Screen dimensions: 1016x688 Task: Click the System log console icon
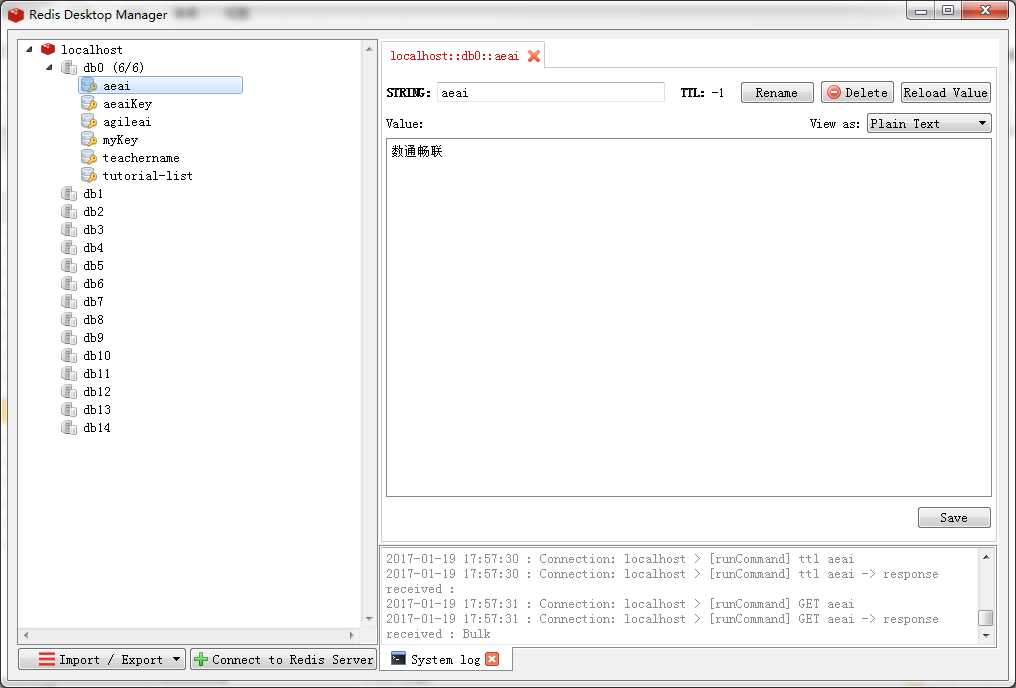point(398,659)
